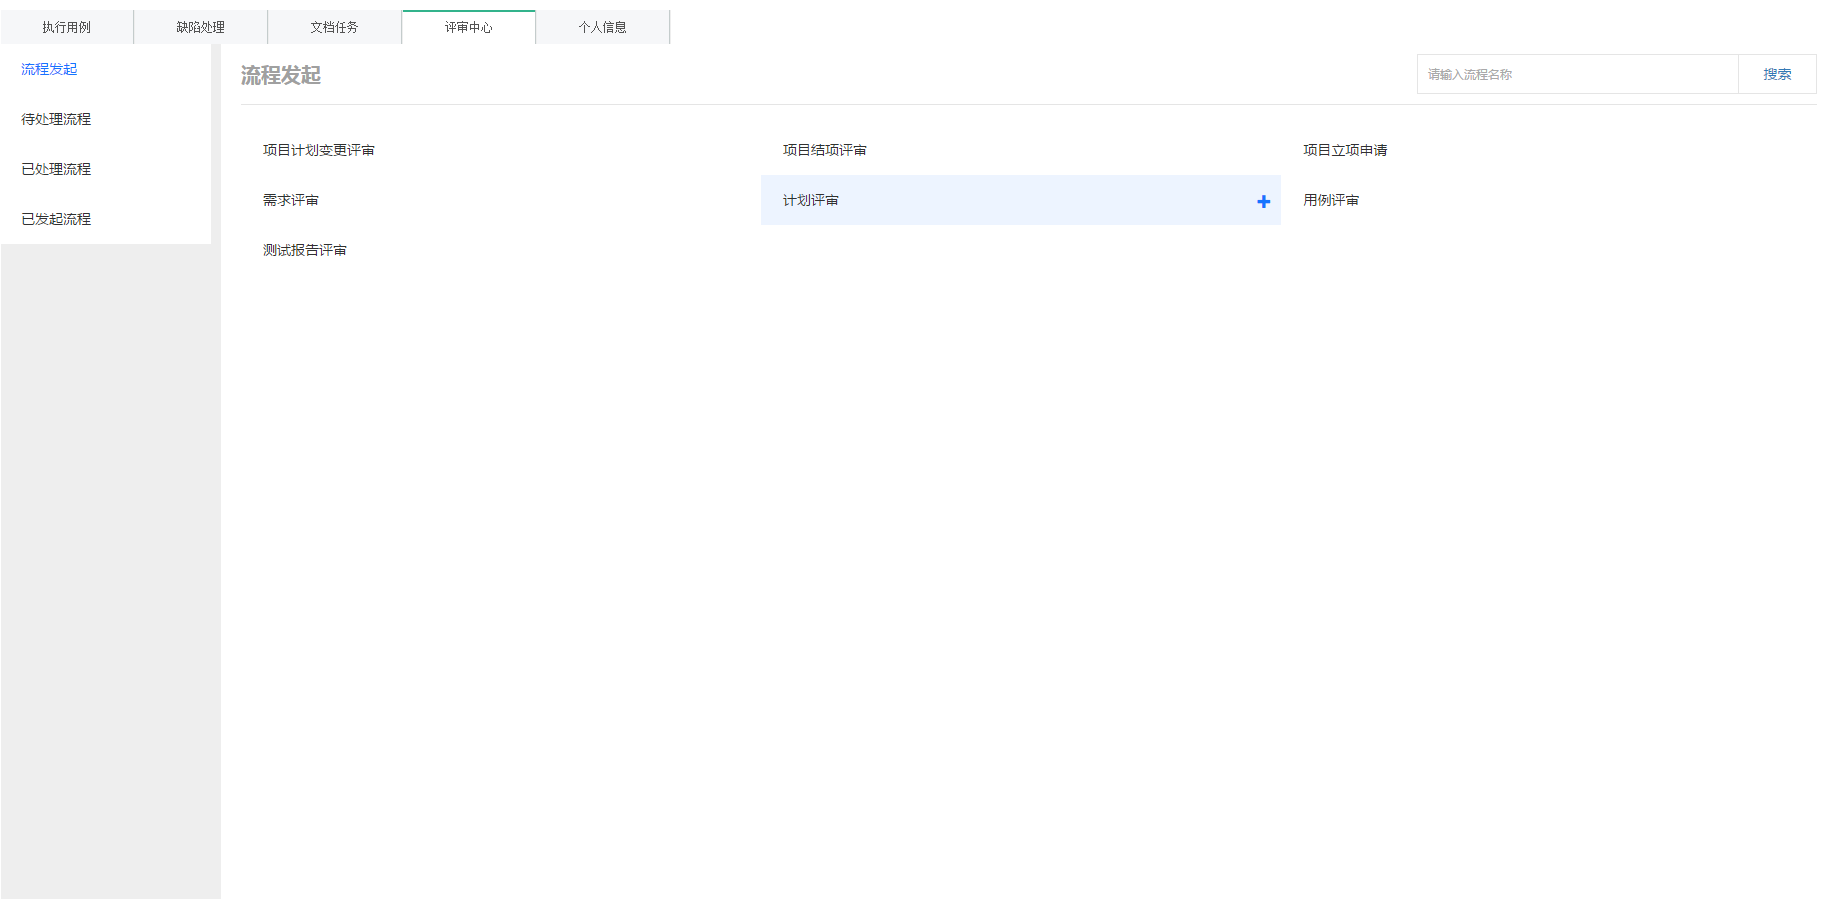1841x899 pixels.
Task: Start the 项目计划变更评审 process
Action: [x=318, y=150]
